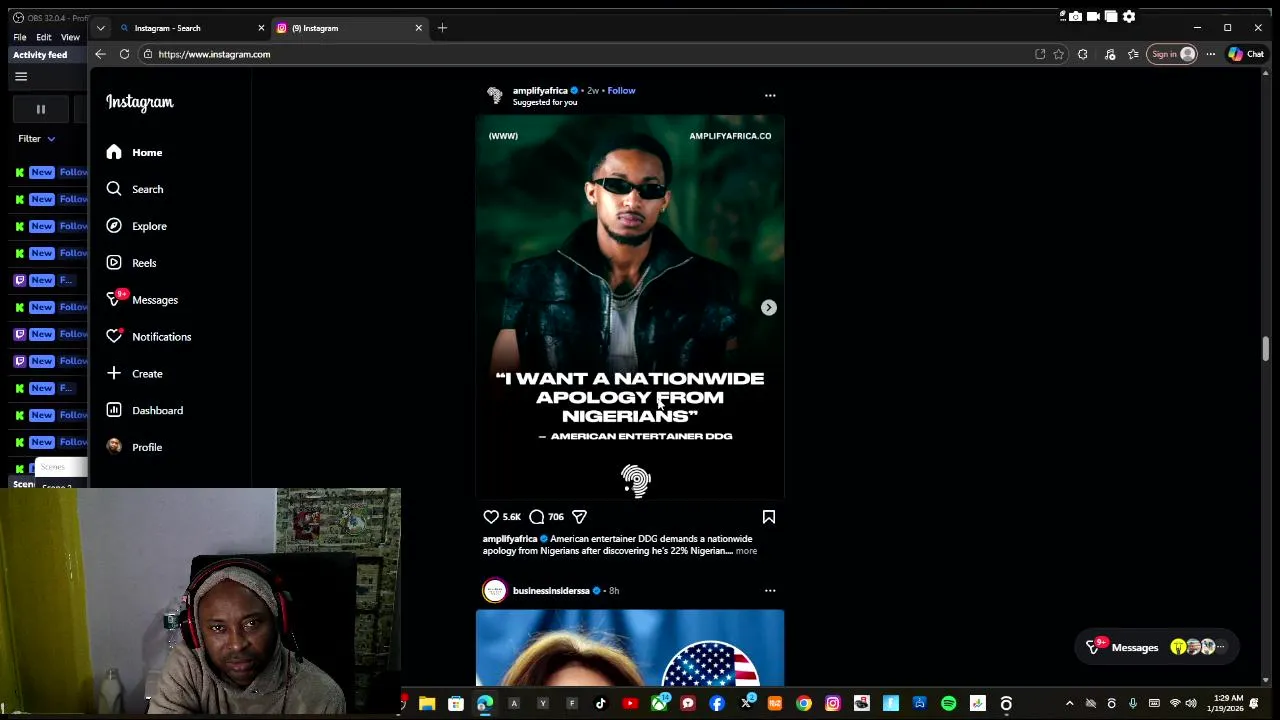
Task: Open a new browser tab
Action: tap(442, 28)
